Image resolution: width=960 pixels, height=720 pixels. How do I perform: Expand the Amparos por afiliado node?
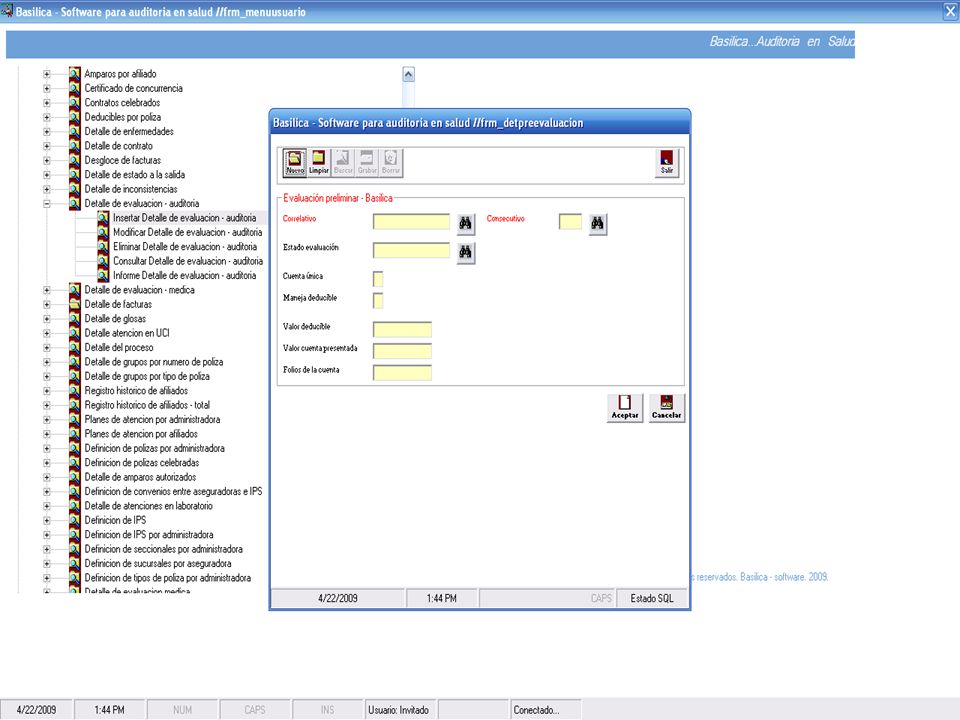[47, 74]
